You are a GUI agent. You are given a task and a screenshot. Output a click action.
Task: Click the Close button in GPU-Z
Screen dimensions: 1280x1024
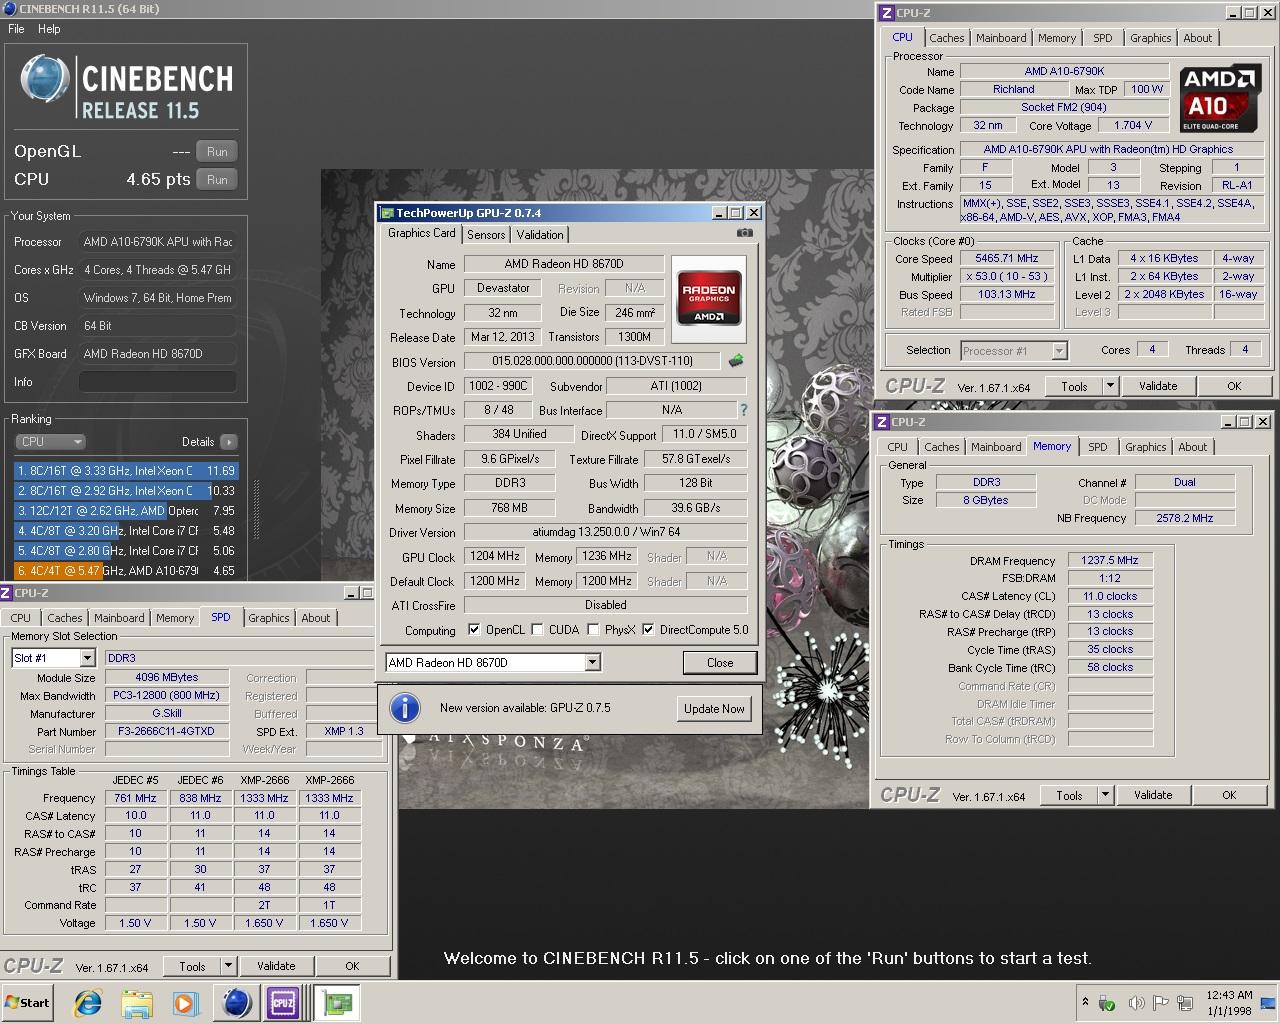(720, 663)
